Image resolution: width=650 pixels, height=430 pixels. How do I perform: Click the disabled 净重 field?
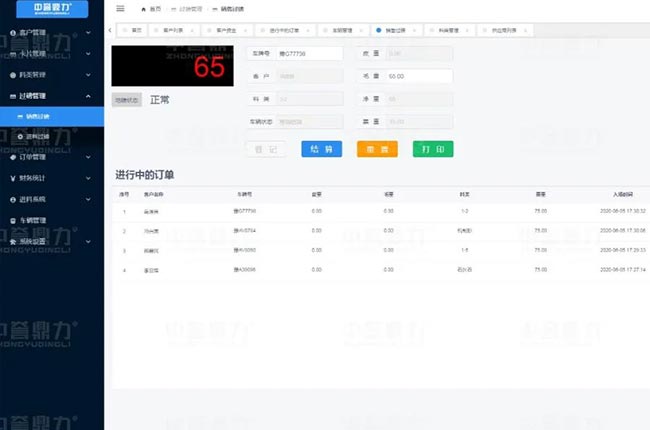pos(419,99)
